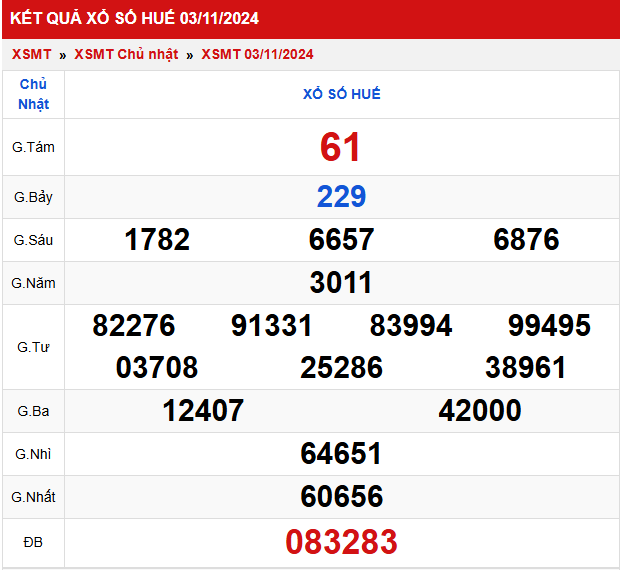Click the G.Sáu number 6876

pos(526,240)
